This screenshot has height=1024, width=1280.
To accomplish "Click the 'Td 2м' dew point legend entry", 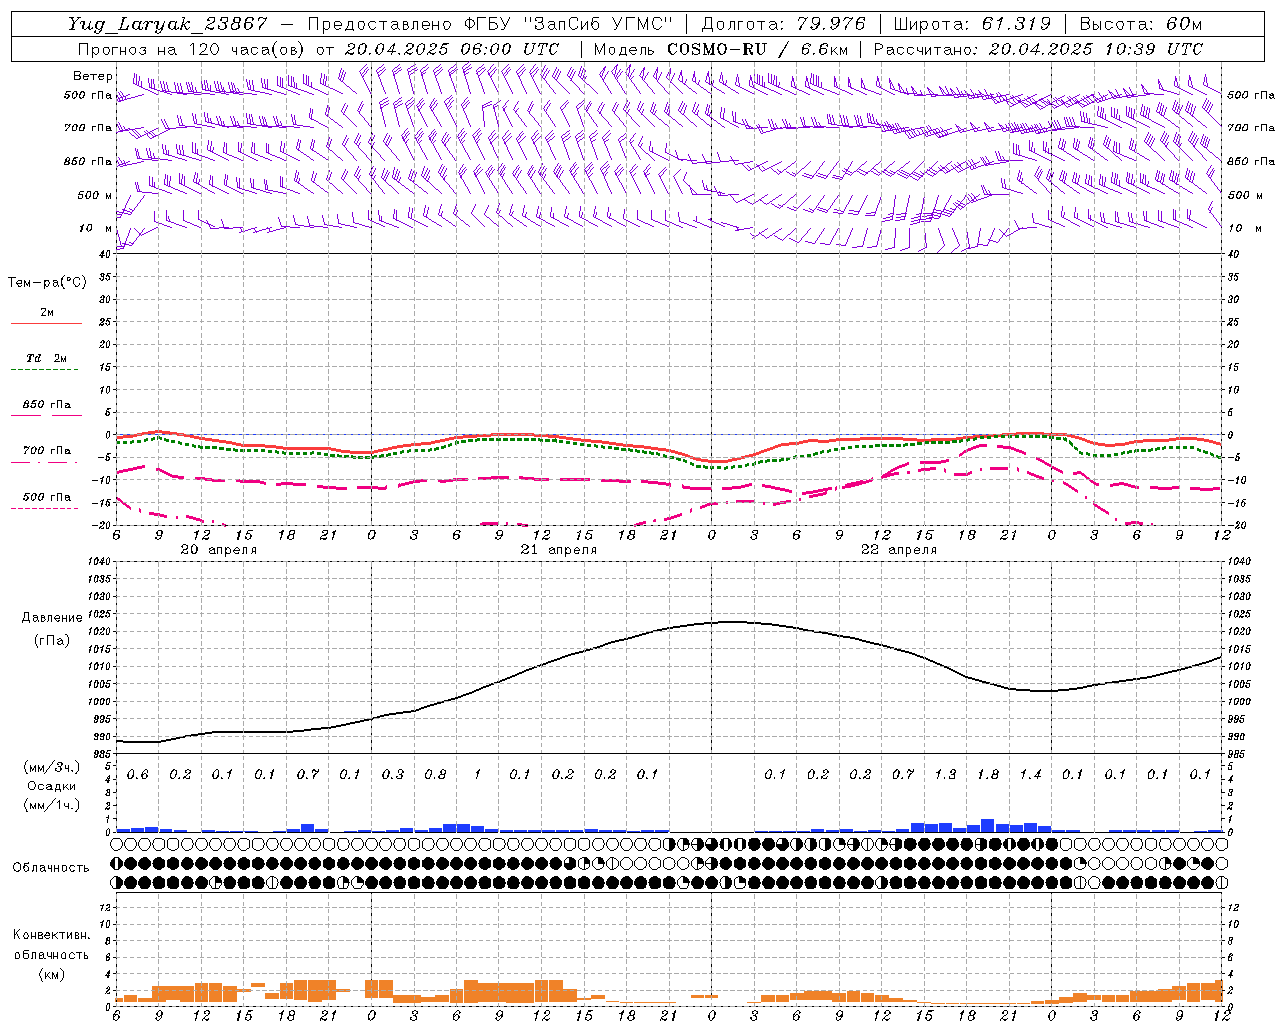I will pos(47,358).
